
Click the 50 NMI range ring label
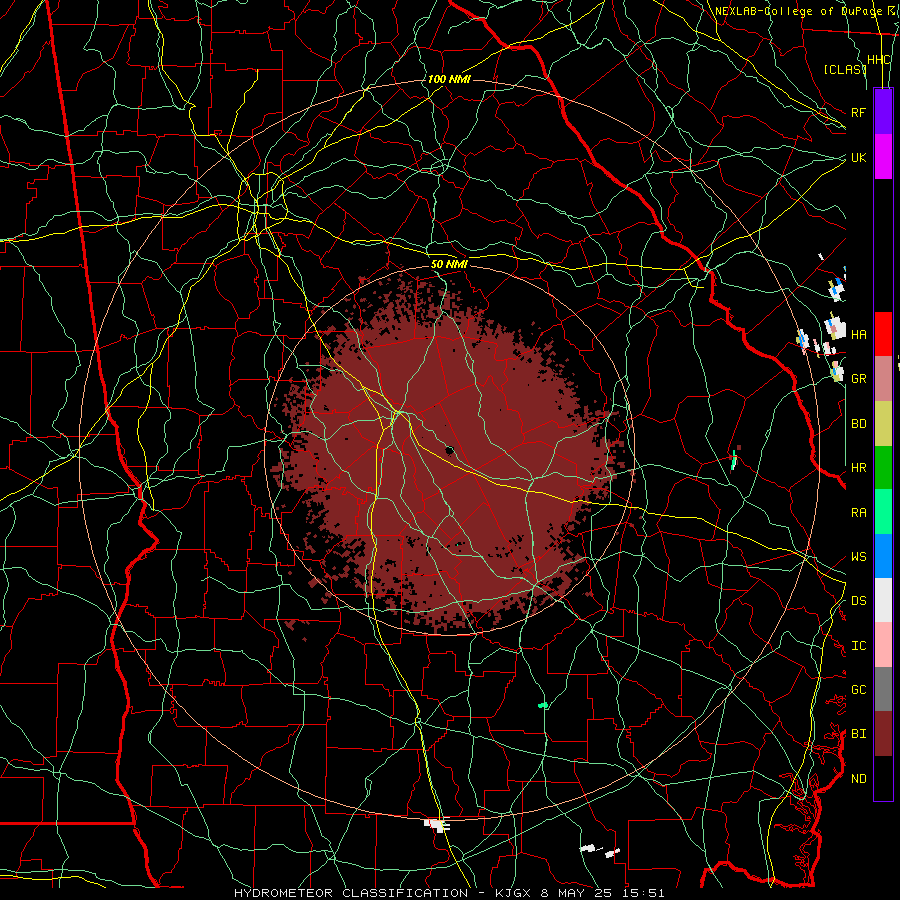449,264
